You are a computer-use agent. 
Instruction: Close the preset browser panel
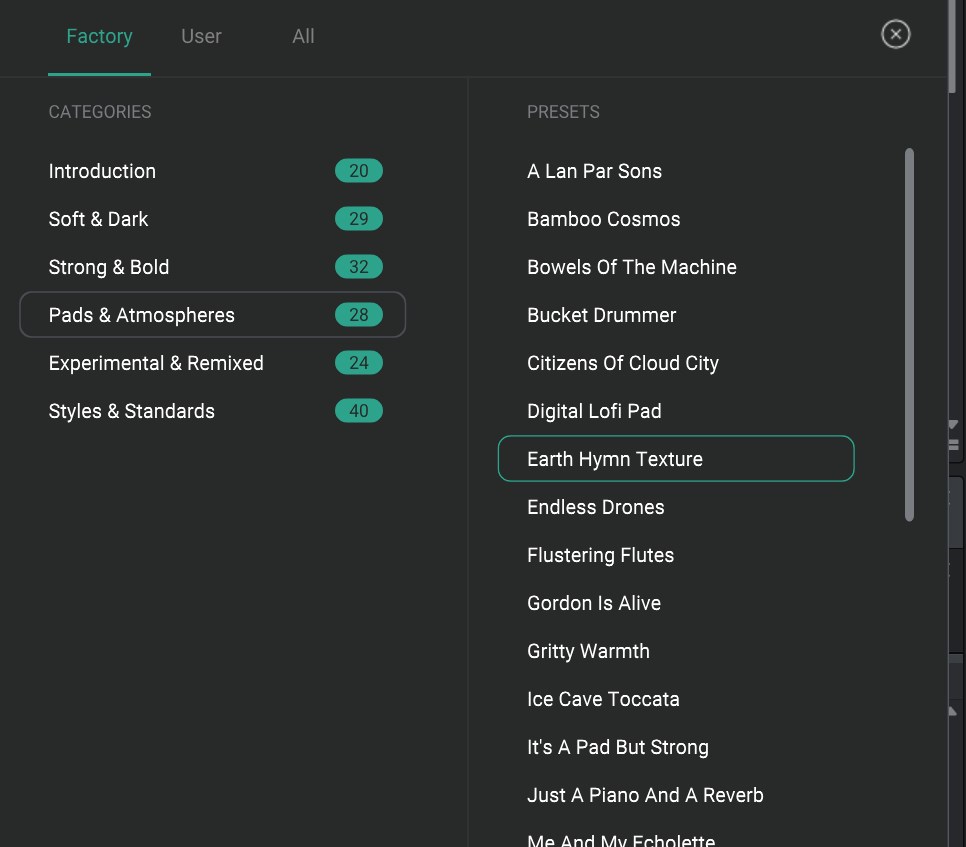tap(895, 35)
